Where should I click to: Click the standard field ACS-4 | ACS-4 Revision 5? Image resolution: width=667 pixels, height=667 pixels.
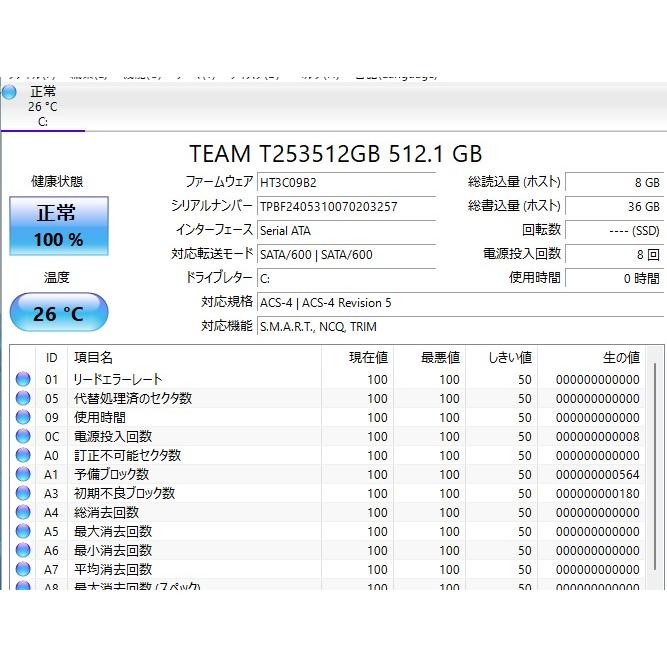coord(461,302)
